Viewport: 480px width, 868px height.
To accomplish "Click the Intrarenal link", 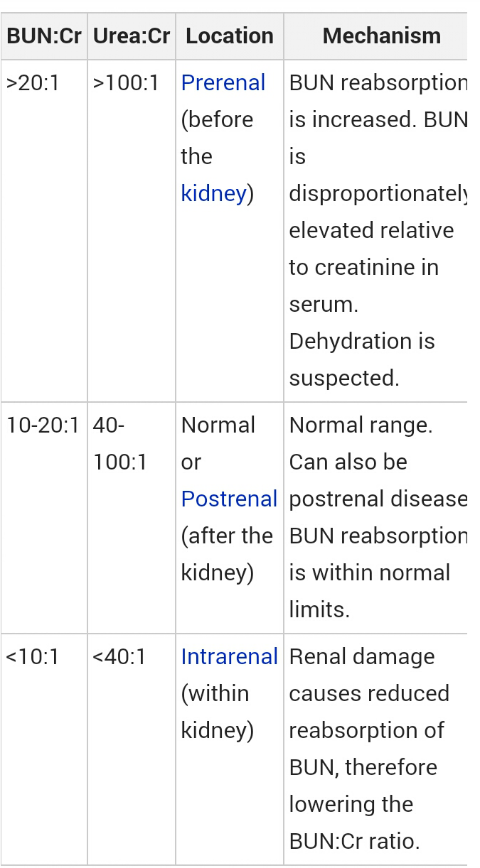I will click(229, 657).
